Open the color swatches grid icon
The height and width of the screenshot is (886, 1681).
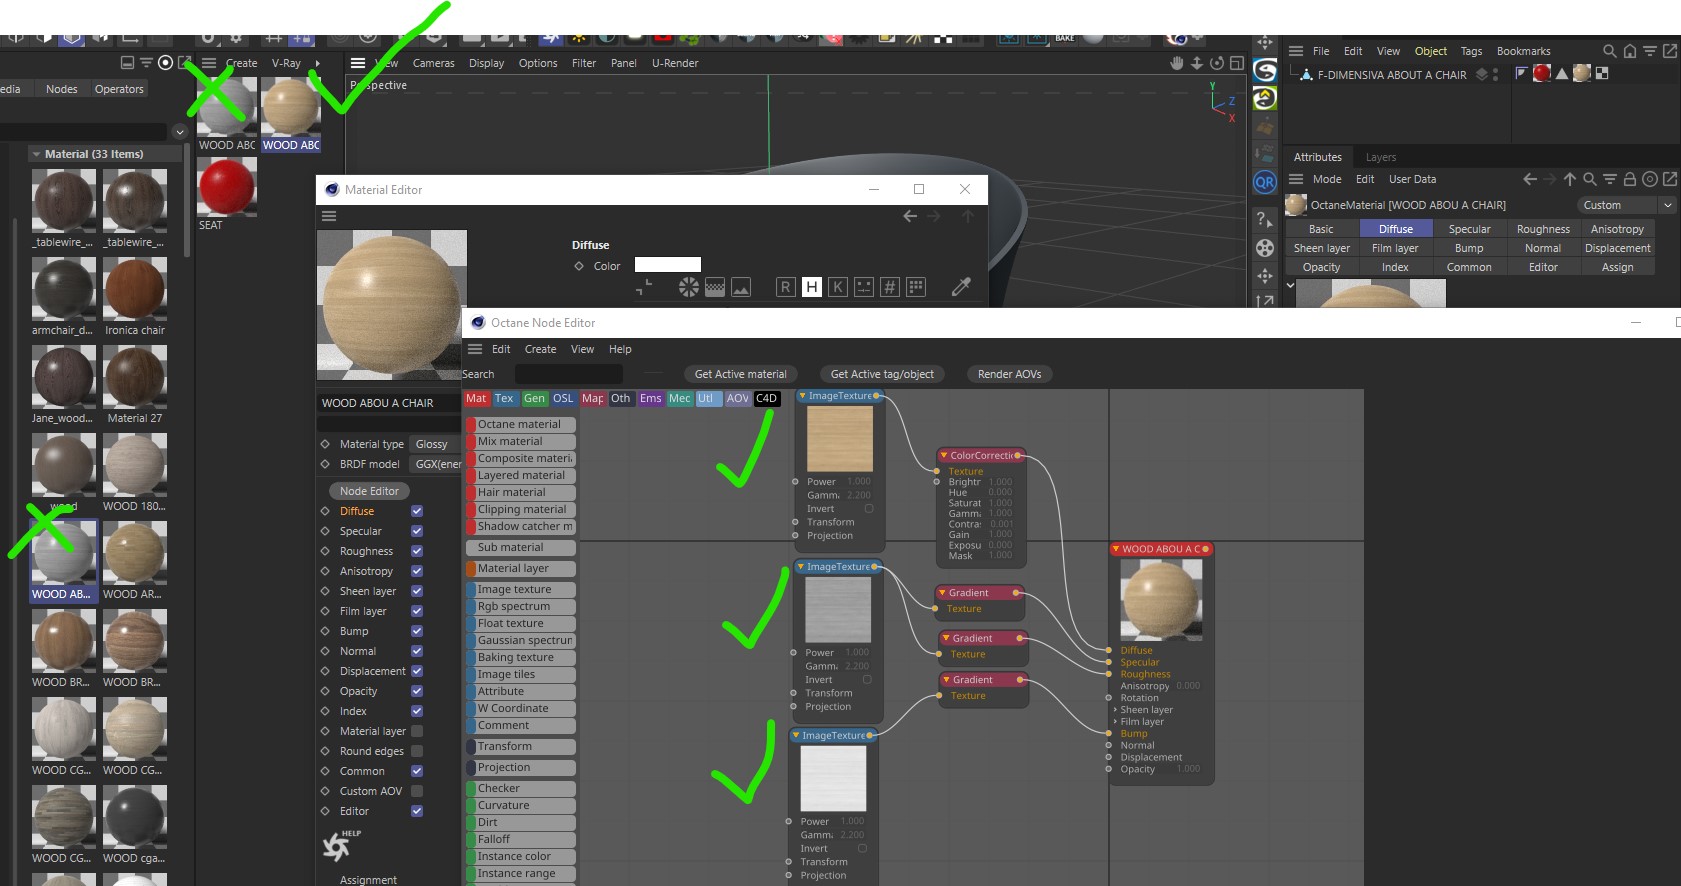point(916,287)
